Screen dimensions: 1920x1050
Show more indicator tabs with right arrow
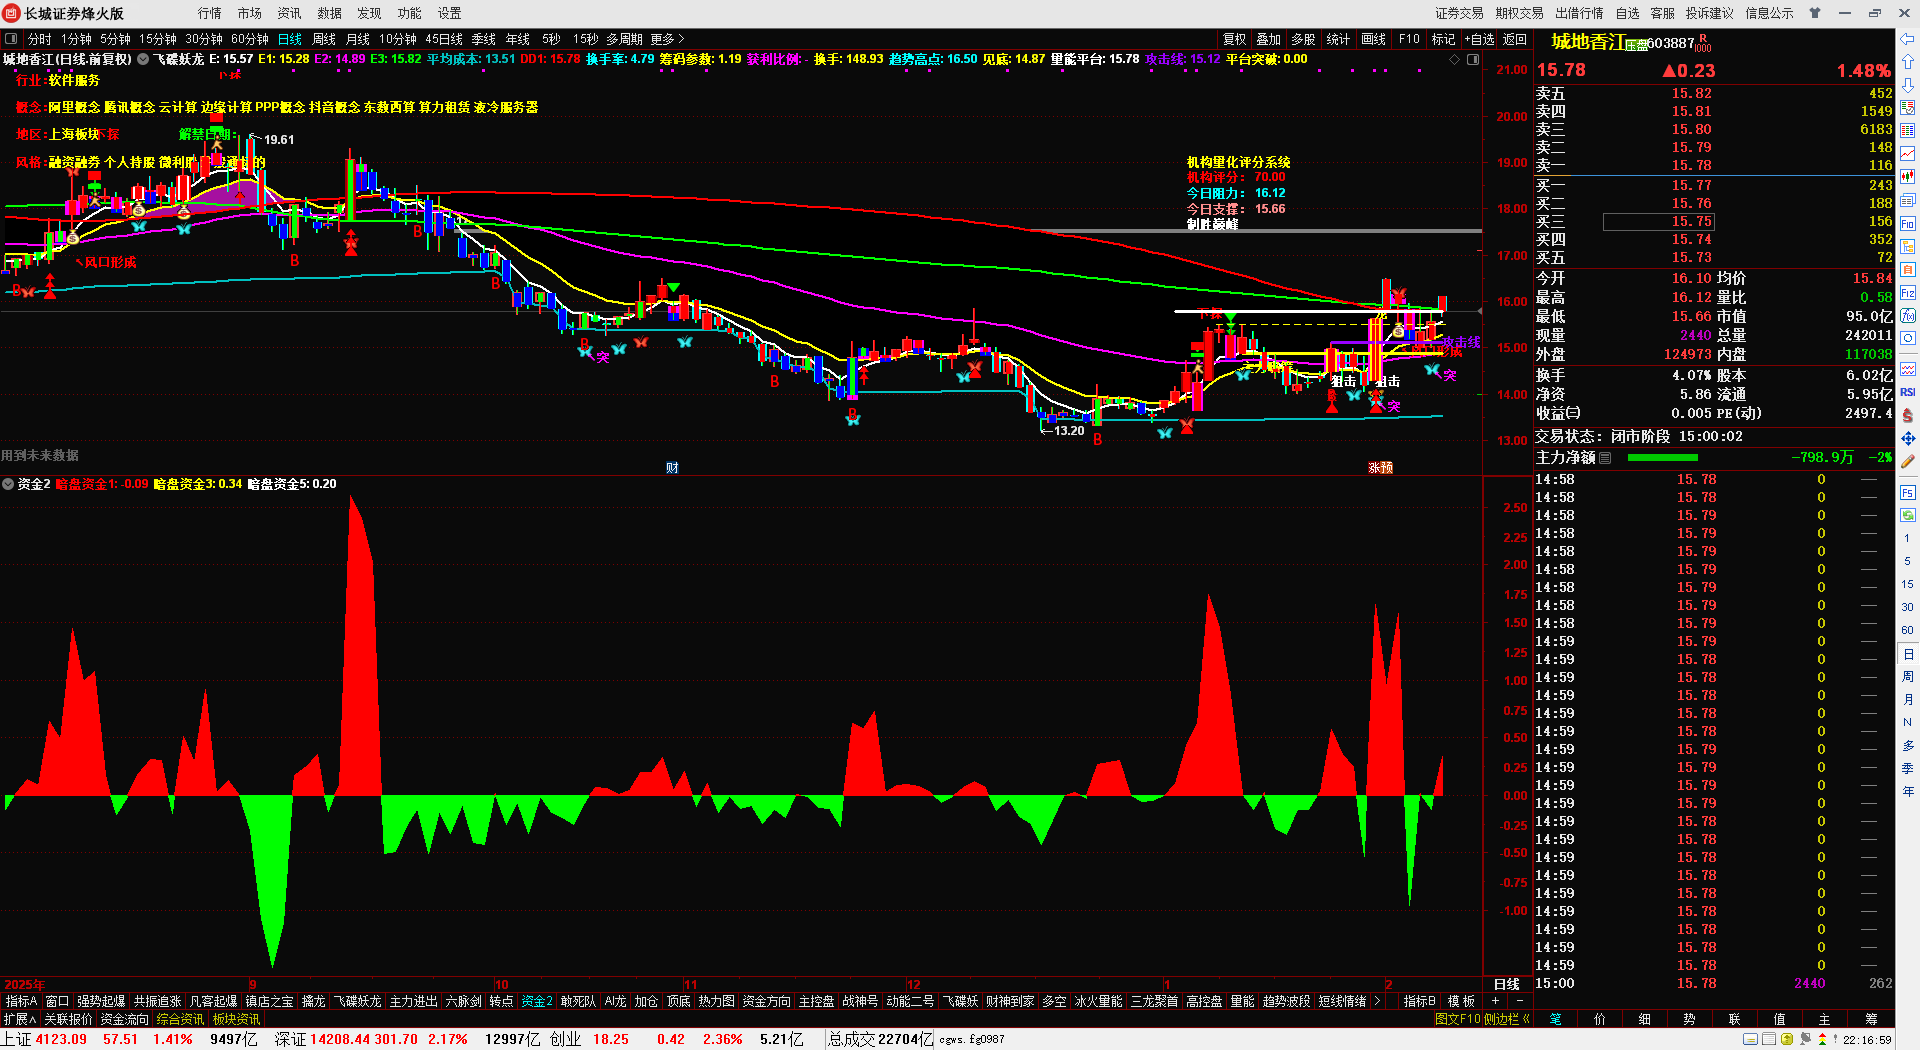pos(1378,1001)
